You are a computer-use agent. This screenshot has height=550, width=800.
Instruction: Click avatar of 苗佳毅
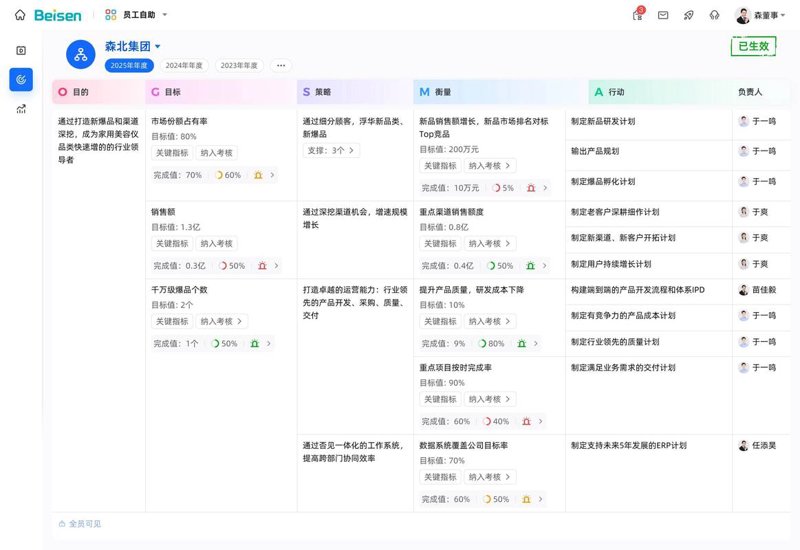click(x=744, y=290)
